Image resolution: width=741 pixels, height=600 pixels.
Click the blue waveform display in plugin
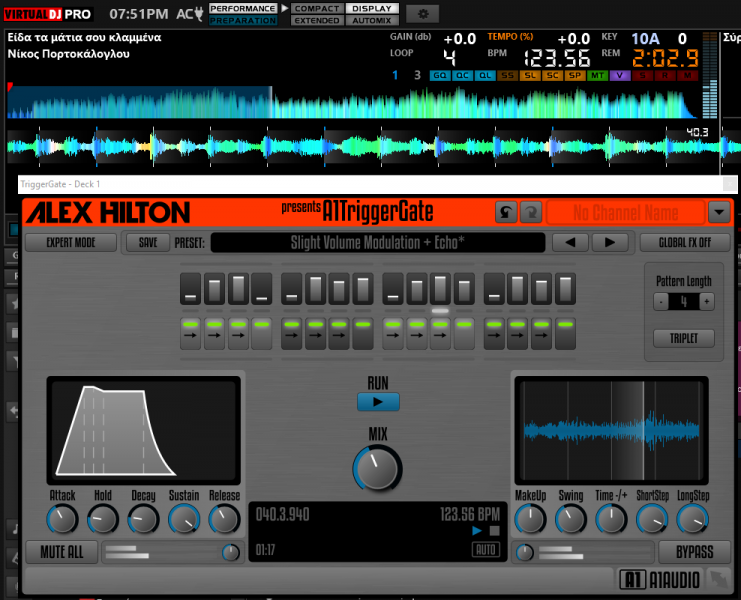612,430
